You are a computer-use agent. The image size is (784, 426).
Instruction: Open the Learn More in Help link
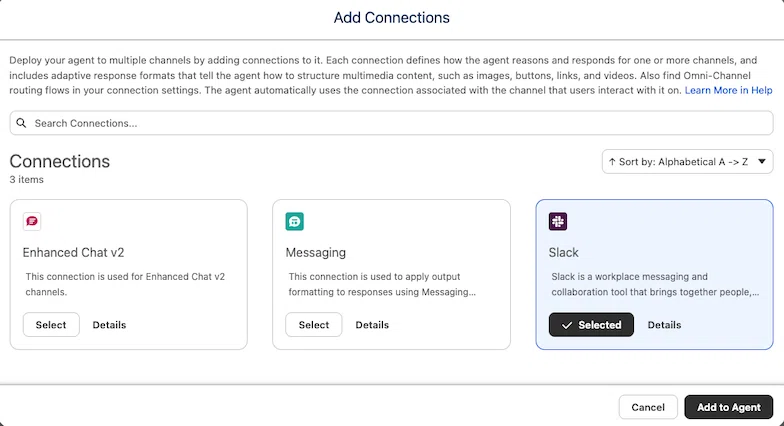click(x=728, y=90)
